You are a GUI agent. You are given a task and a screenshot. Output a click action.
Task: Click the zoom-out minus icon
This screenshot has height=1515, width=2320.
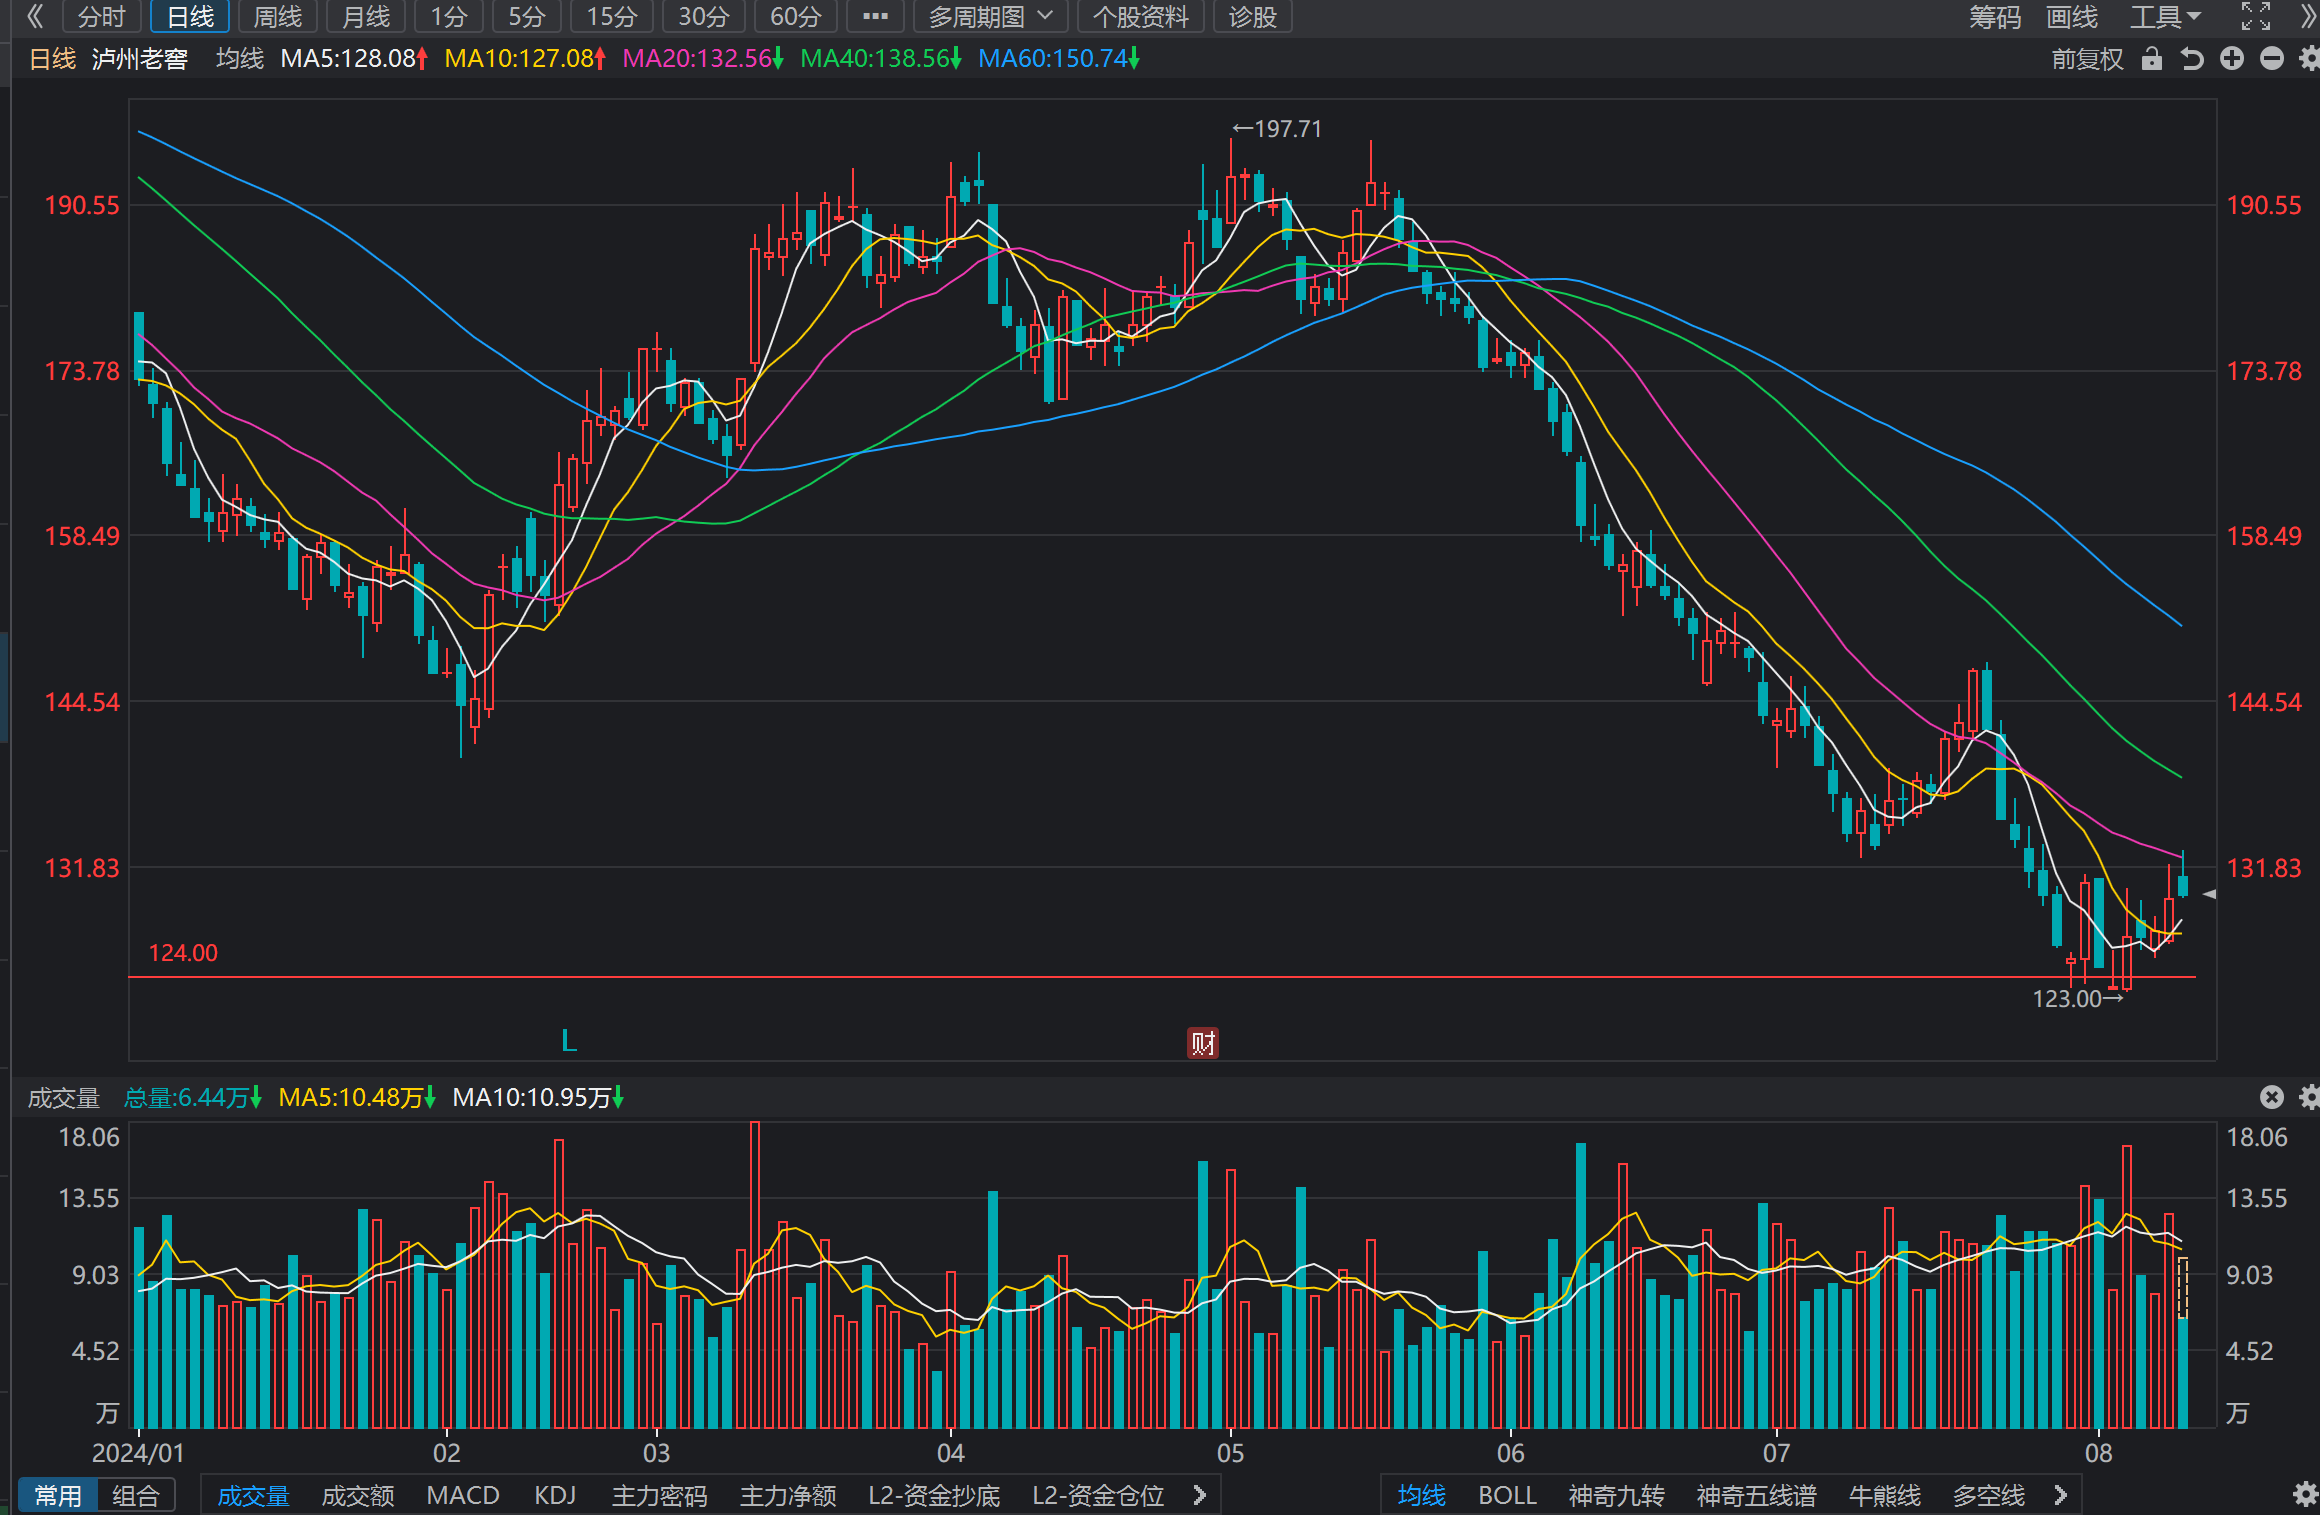tap(2272, 59)
